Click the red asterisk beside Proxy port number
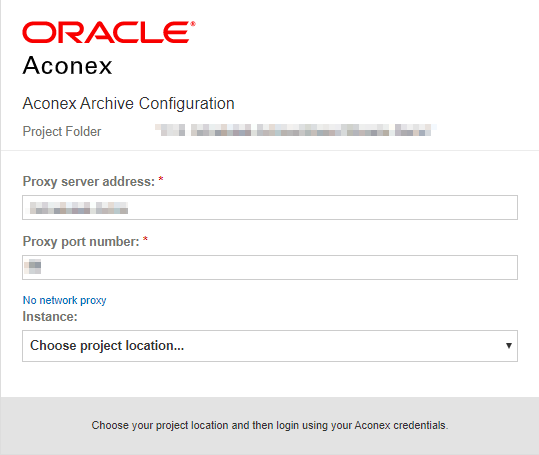The height and width of the screenshot is (455, 539). point(145,239)
